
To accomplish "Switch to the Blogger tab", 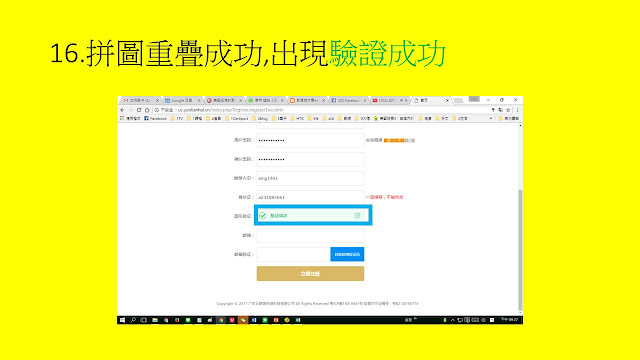I will click(307, 100).
